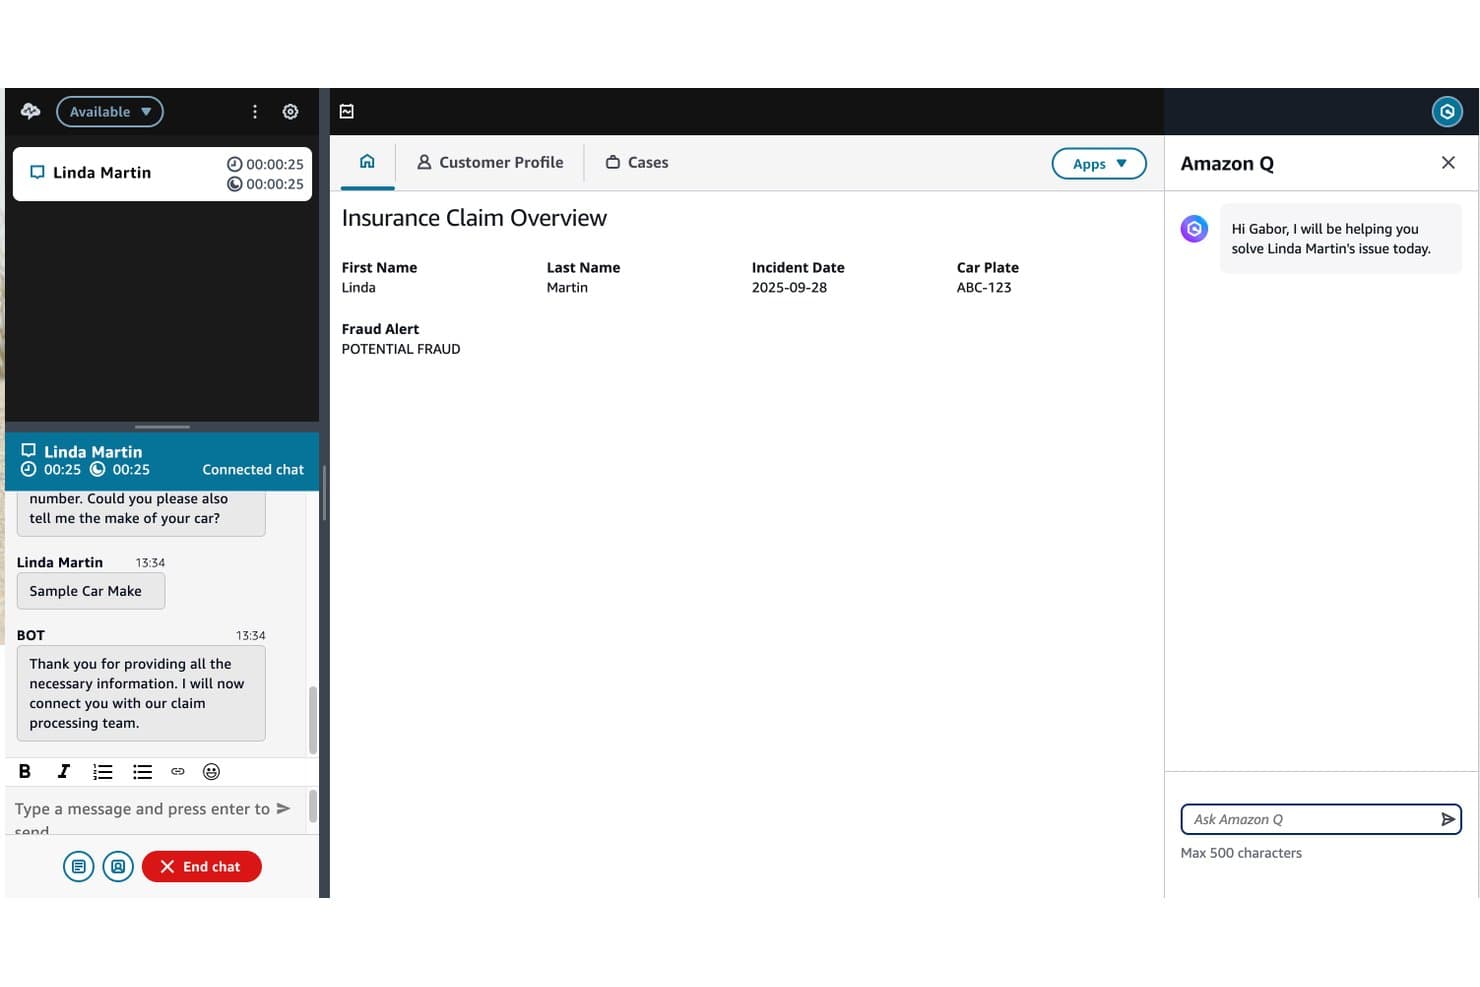End chat with Linda Martin
This screenshot has height=987, width=1480.
click(202, 867)
